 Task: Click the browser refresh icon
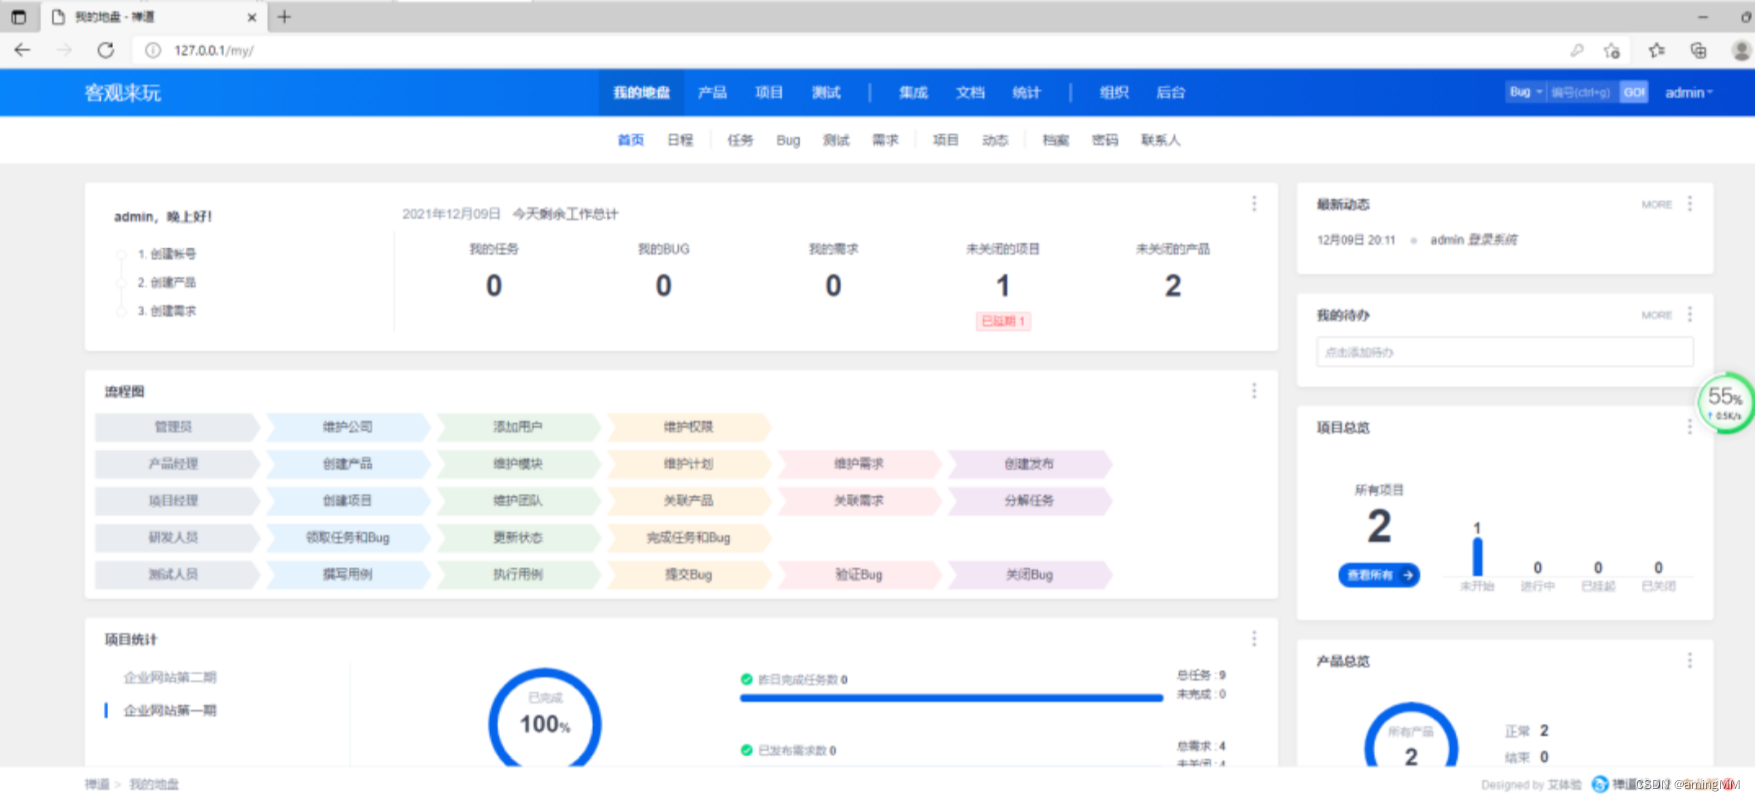106,50
